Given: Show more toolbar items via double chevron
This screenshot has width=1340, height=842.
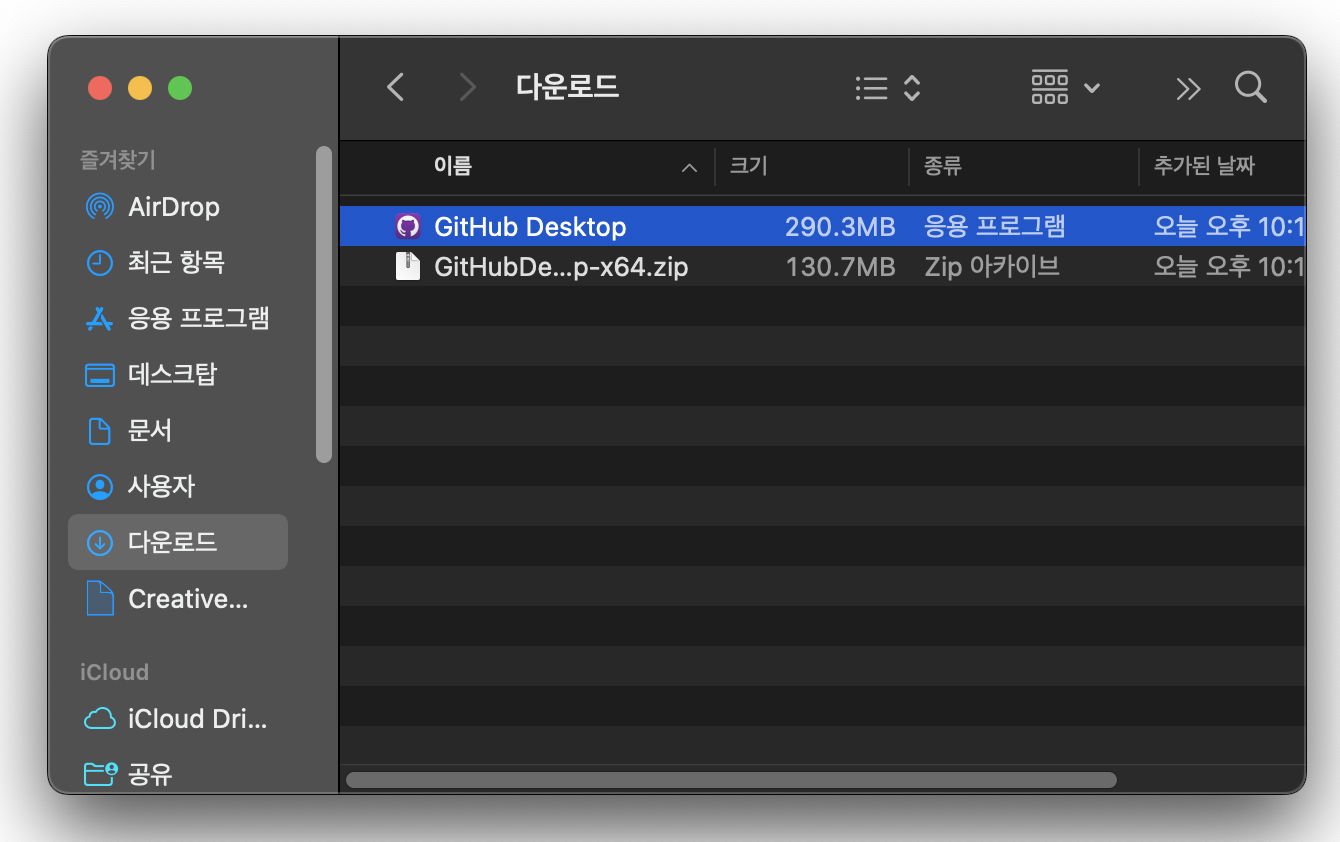Looking at the screenshot, I should [x=1188, y=89].
